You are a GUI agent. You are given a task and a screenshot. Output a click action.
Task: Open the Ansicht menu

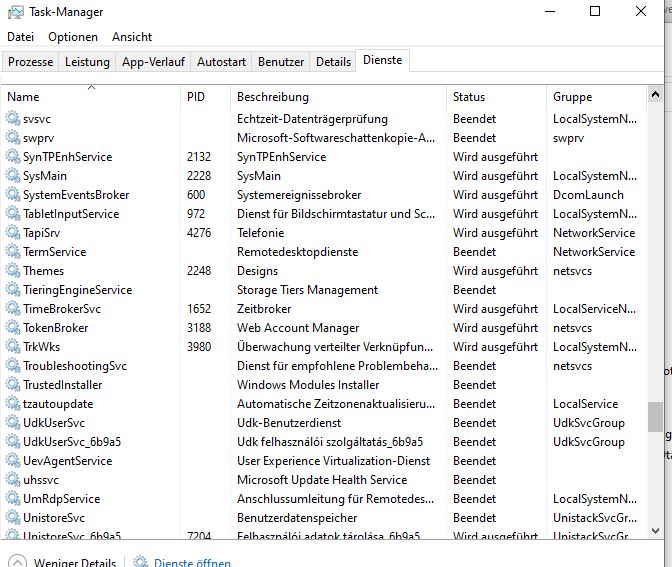[x=132, y=37]
